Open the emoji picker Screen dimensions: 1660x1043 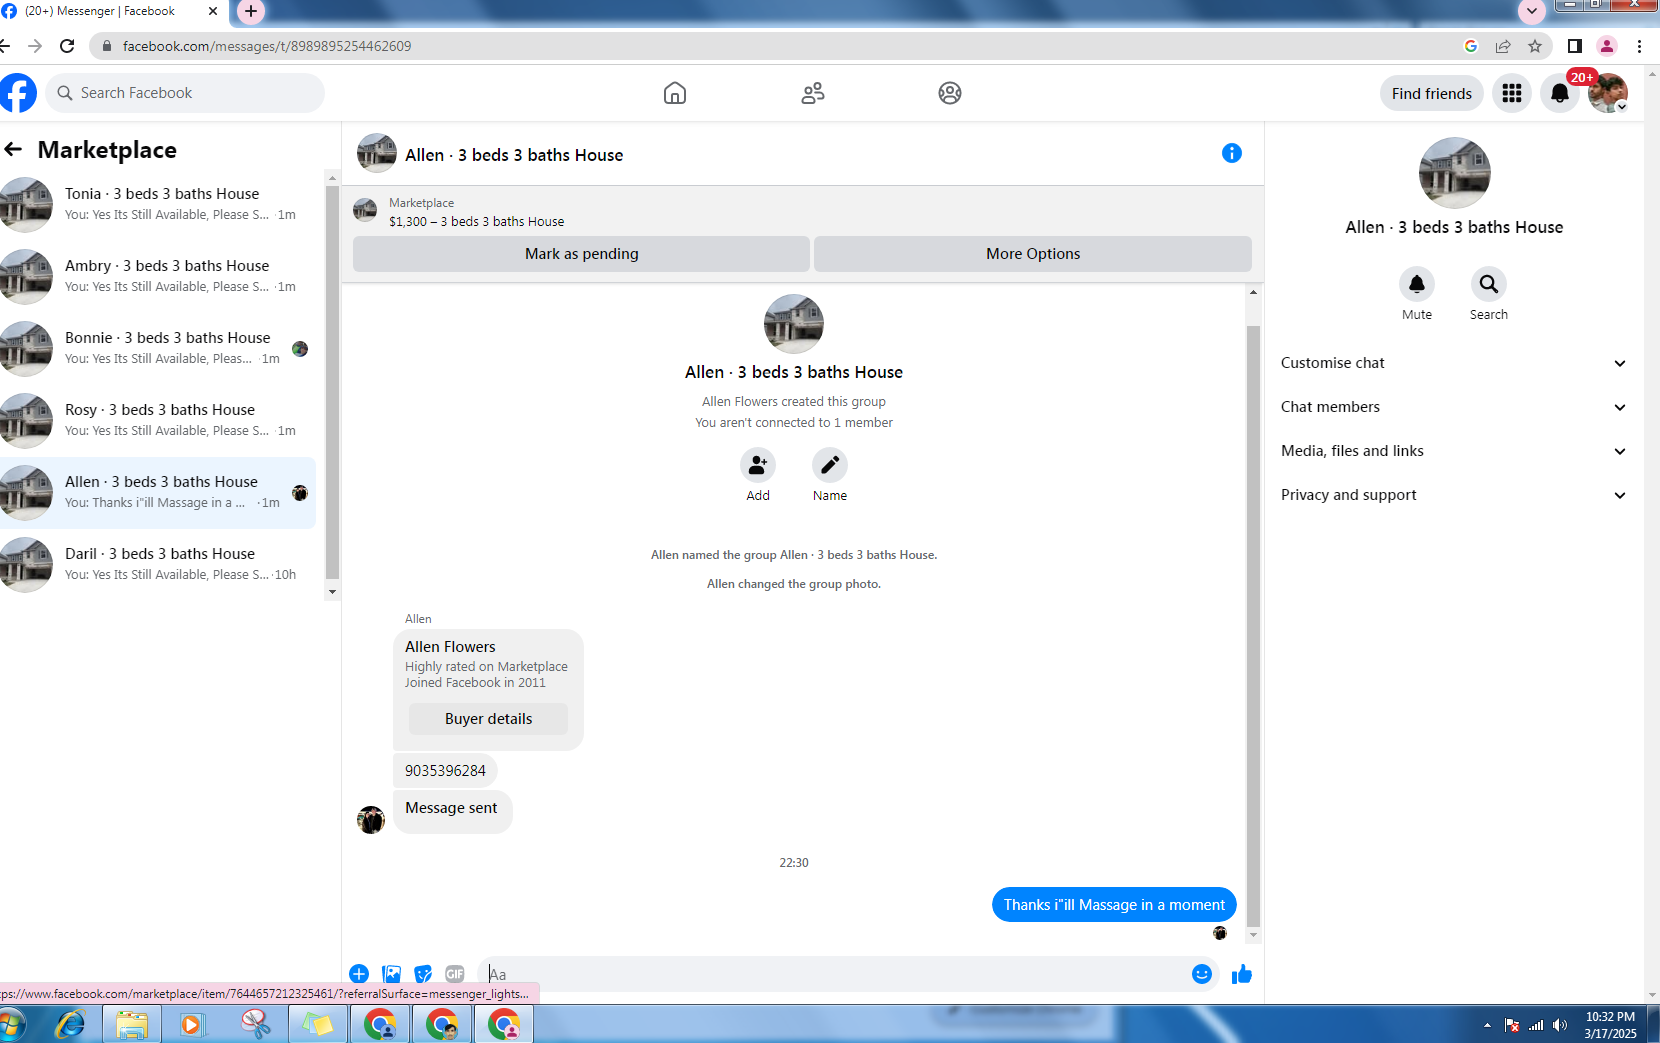click(1202, 974)
